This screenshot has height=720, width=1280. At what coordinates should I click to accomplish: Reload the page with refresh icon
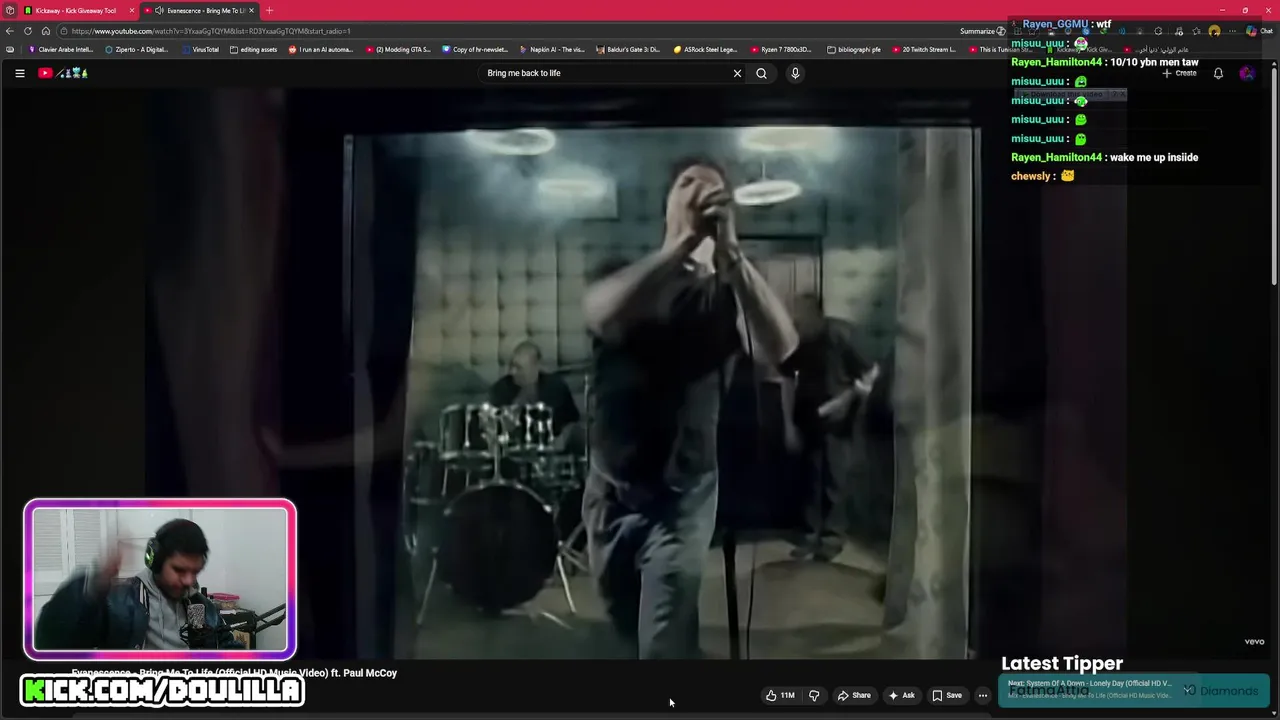coord(28,31)
